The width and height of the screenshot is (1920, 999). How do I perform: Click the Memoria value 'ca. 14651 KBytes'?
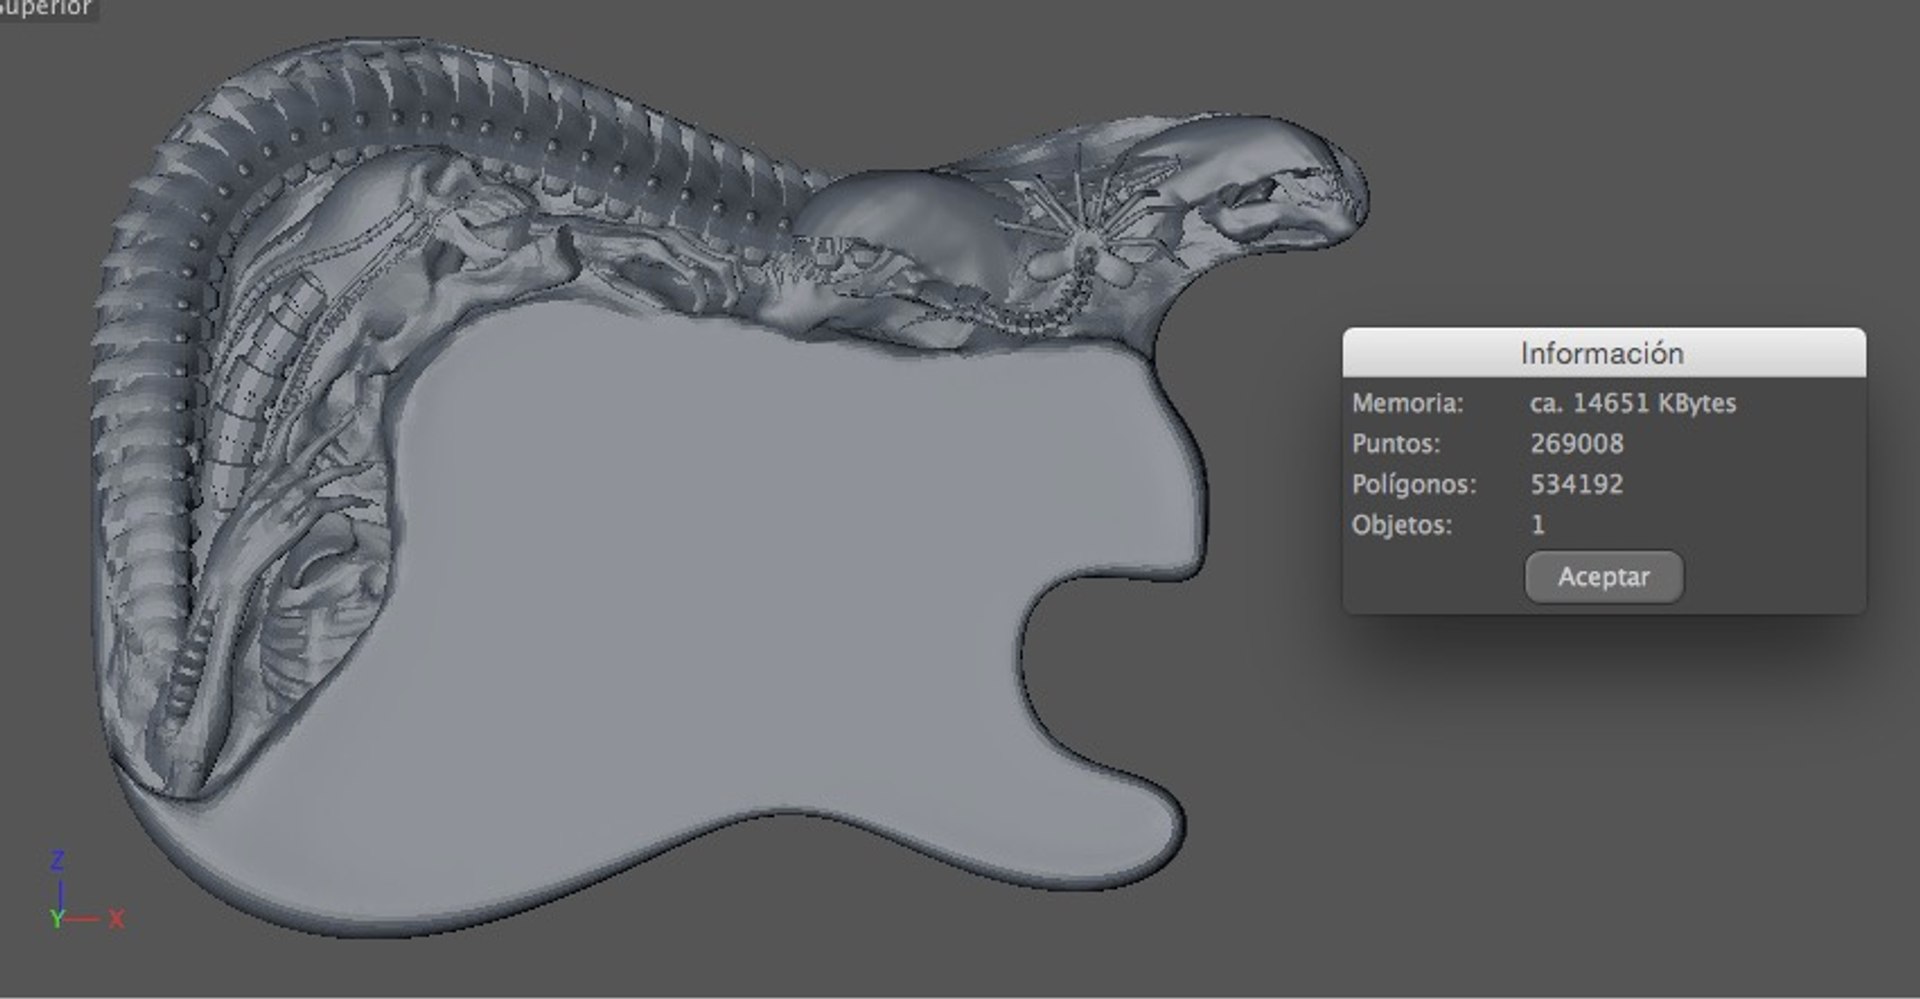click(x=1633, y=403)
